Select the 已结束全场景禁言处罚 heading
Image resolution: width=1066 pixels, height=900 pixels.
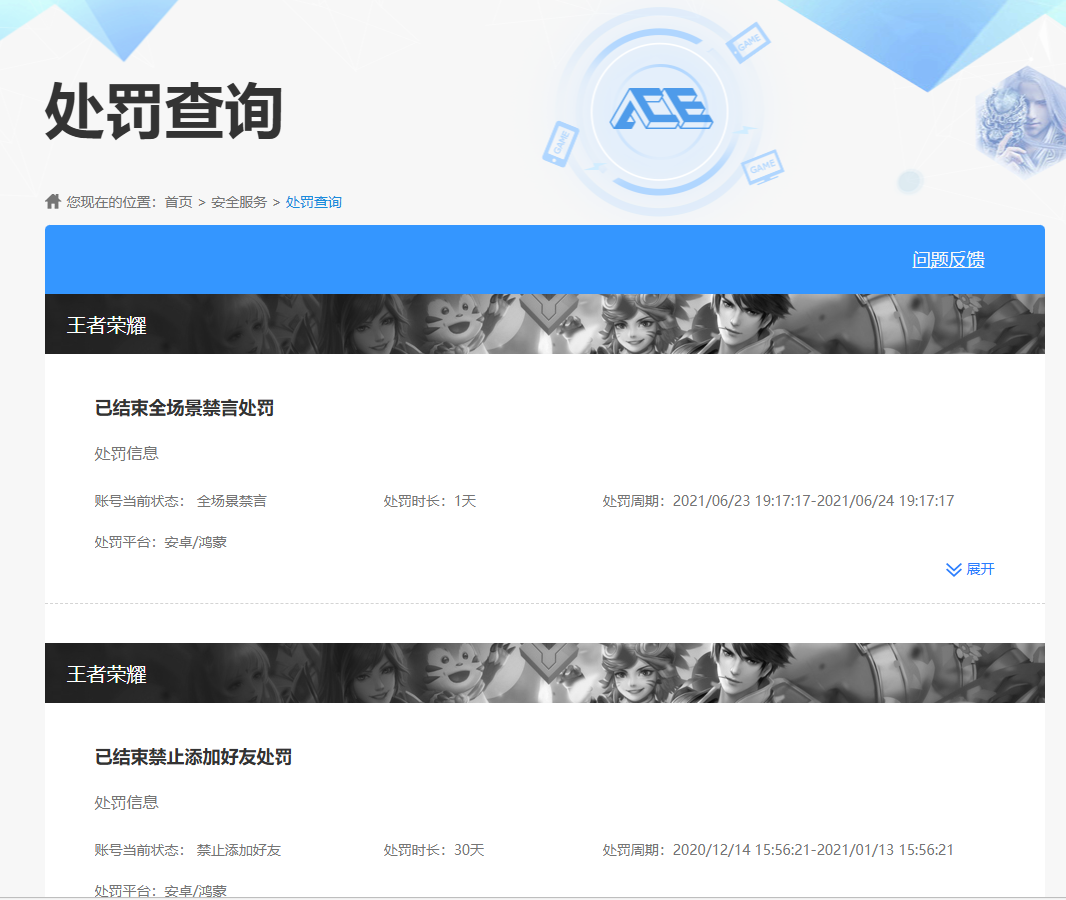point(184,408)
